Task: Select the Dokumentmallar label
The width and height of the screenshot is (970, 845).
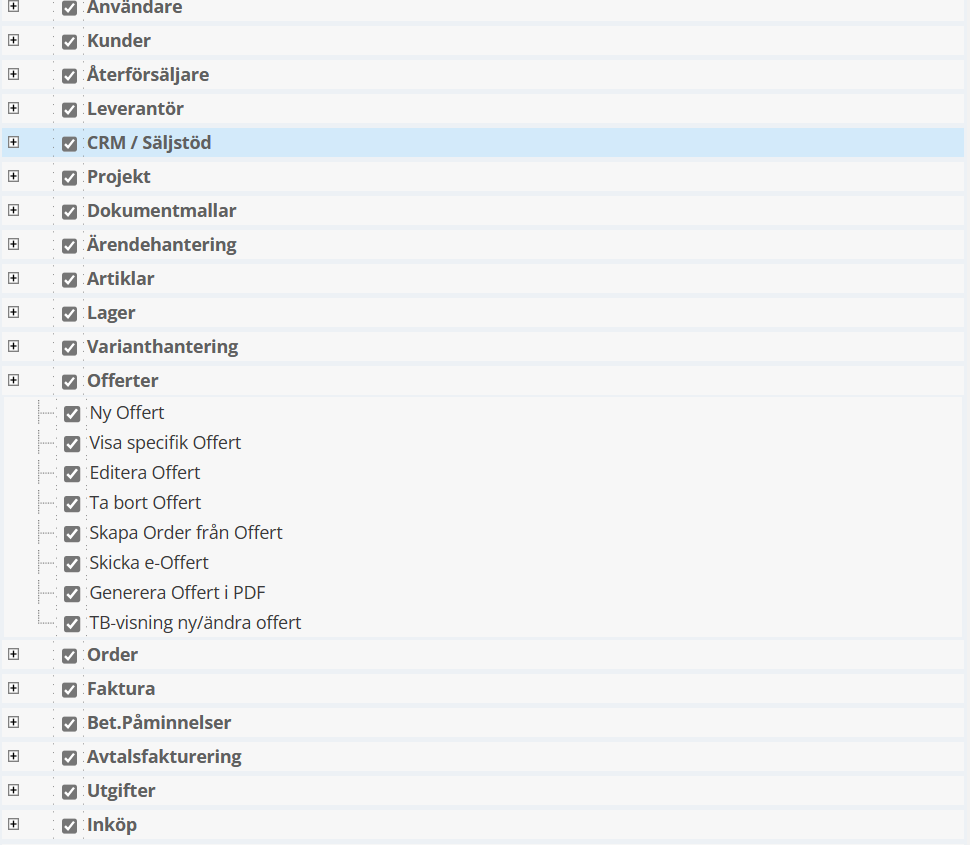Action: tap(161, 211)
